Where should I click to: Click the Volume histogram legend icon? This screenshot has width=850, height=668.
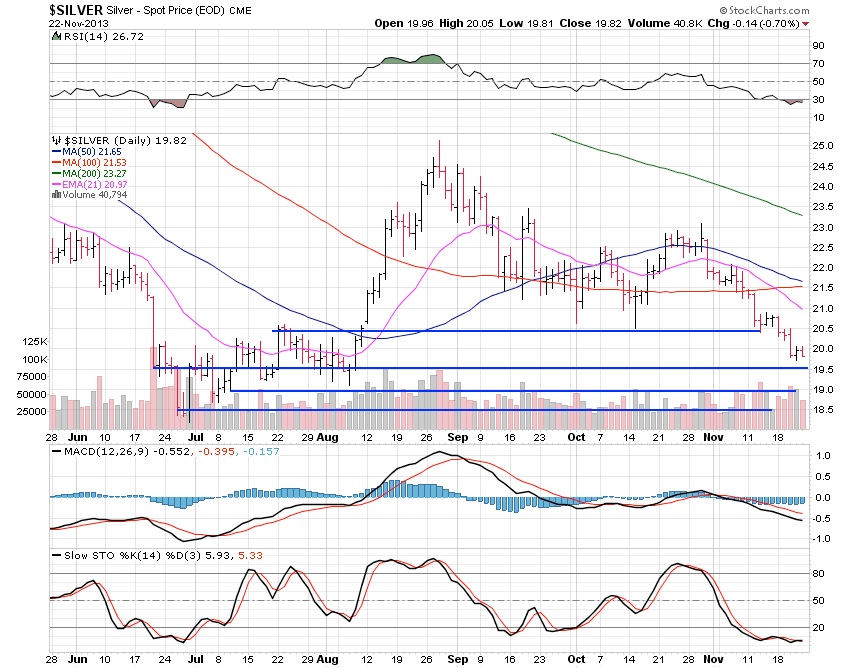(x=53, y=193)
